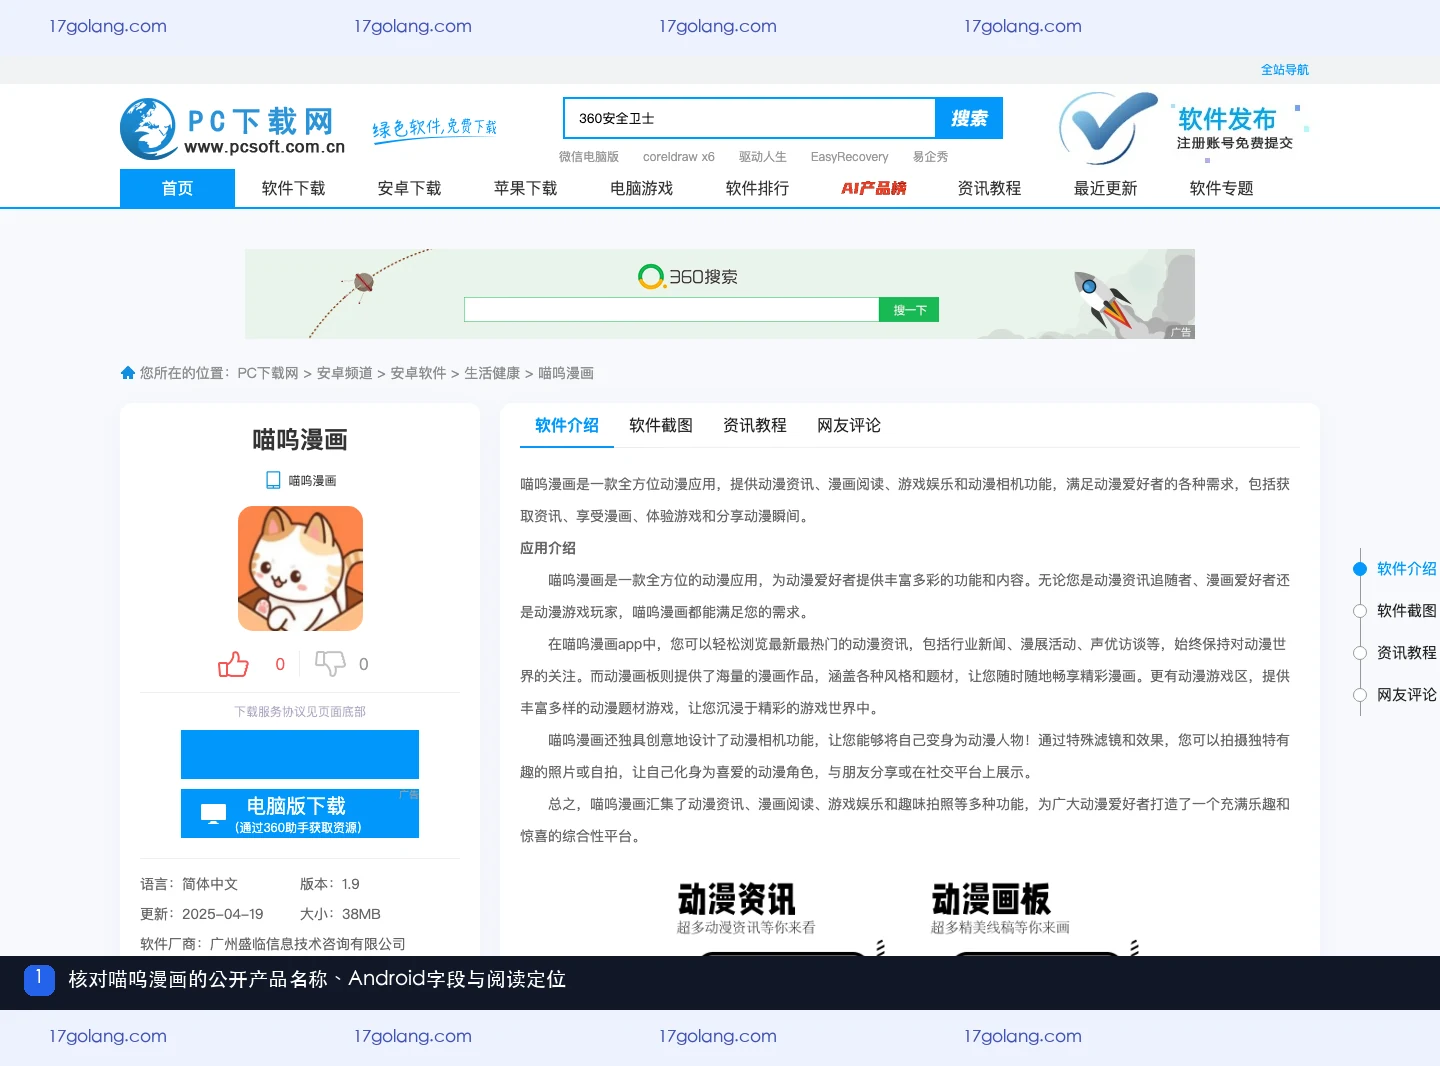
Task: Switch to 资讯教程 content tab
Action: coord(755,425)
